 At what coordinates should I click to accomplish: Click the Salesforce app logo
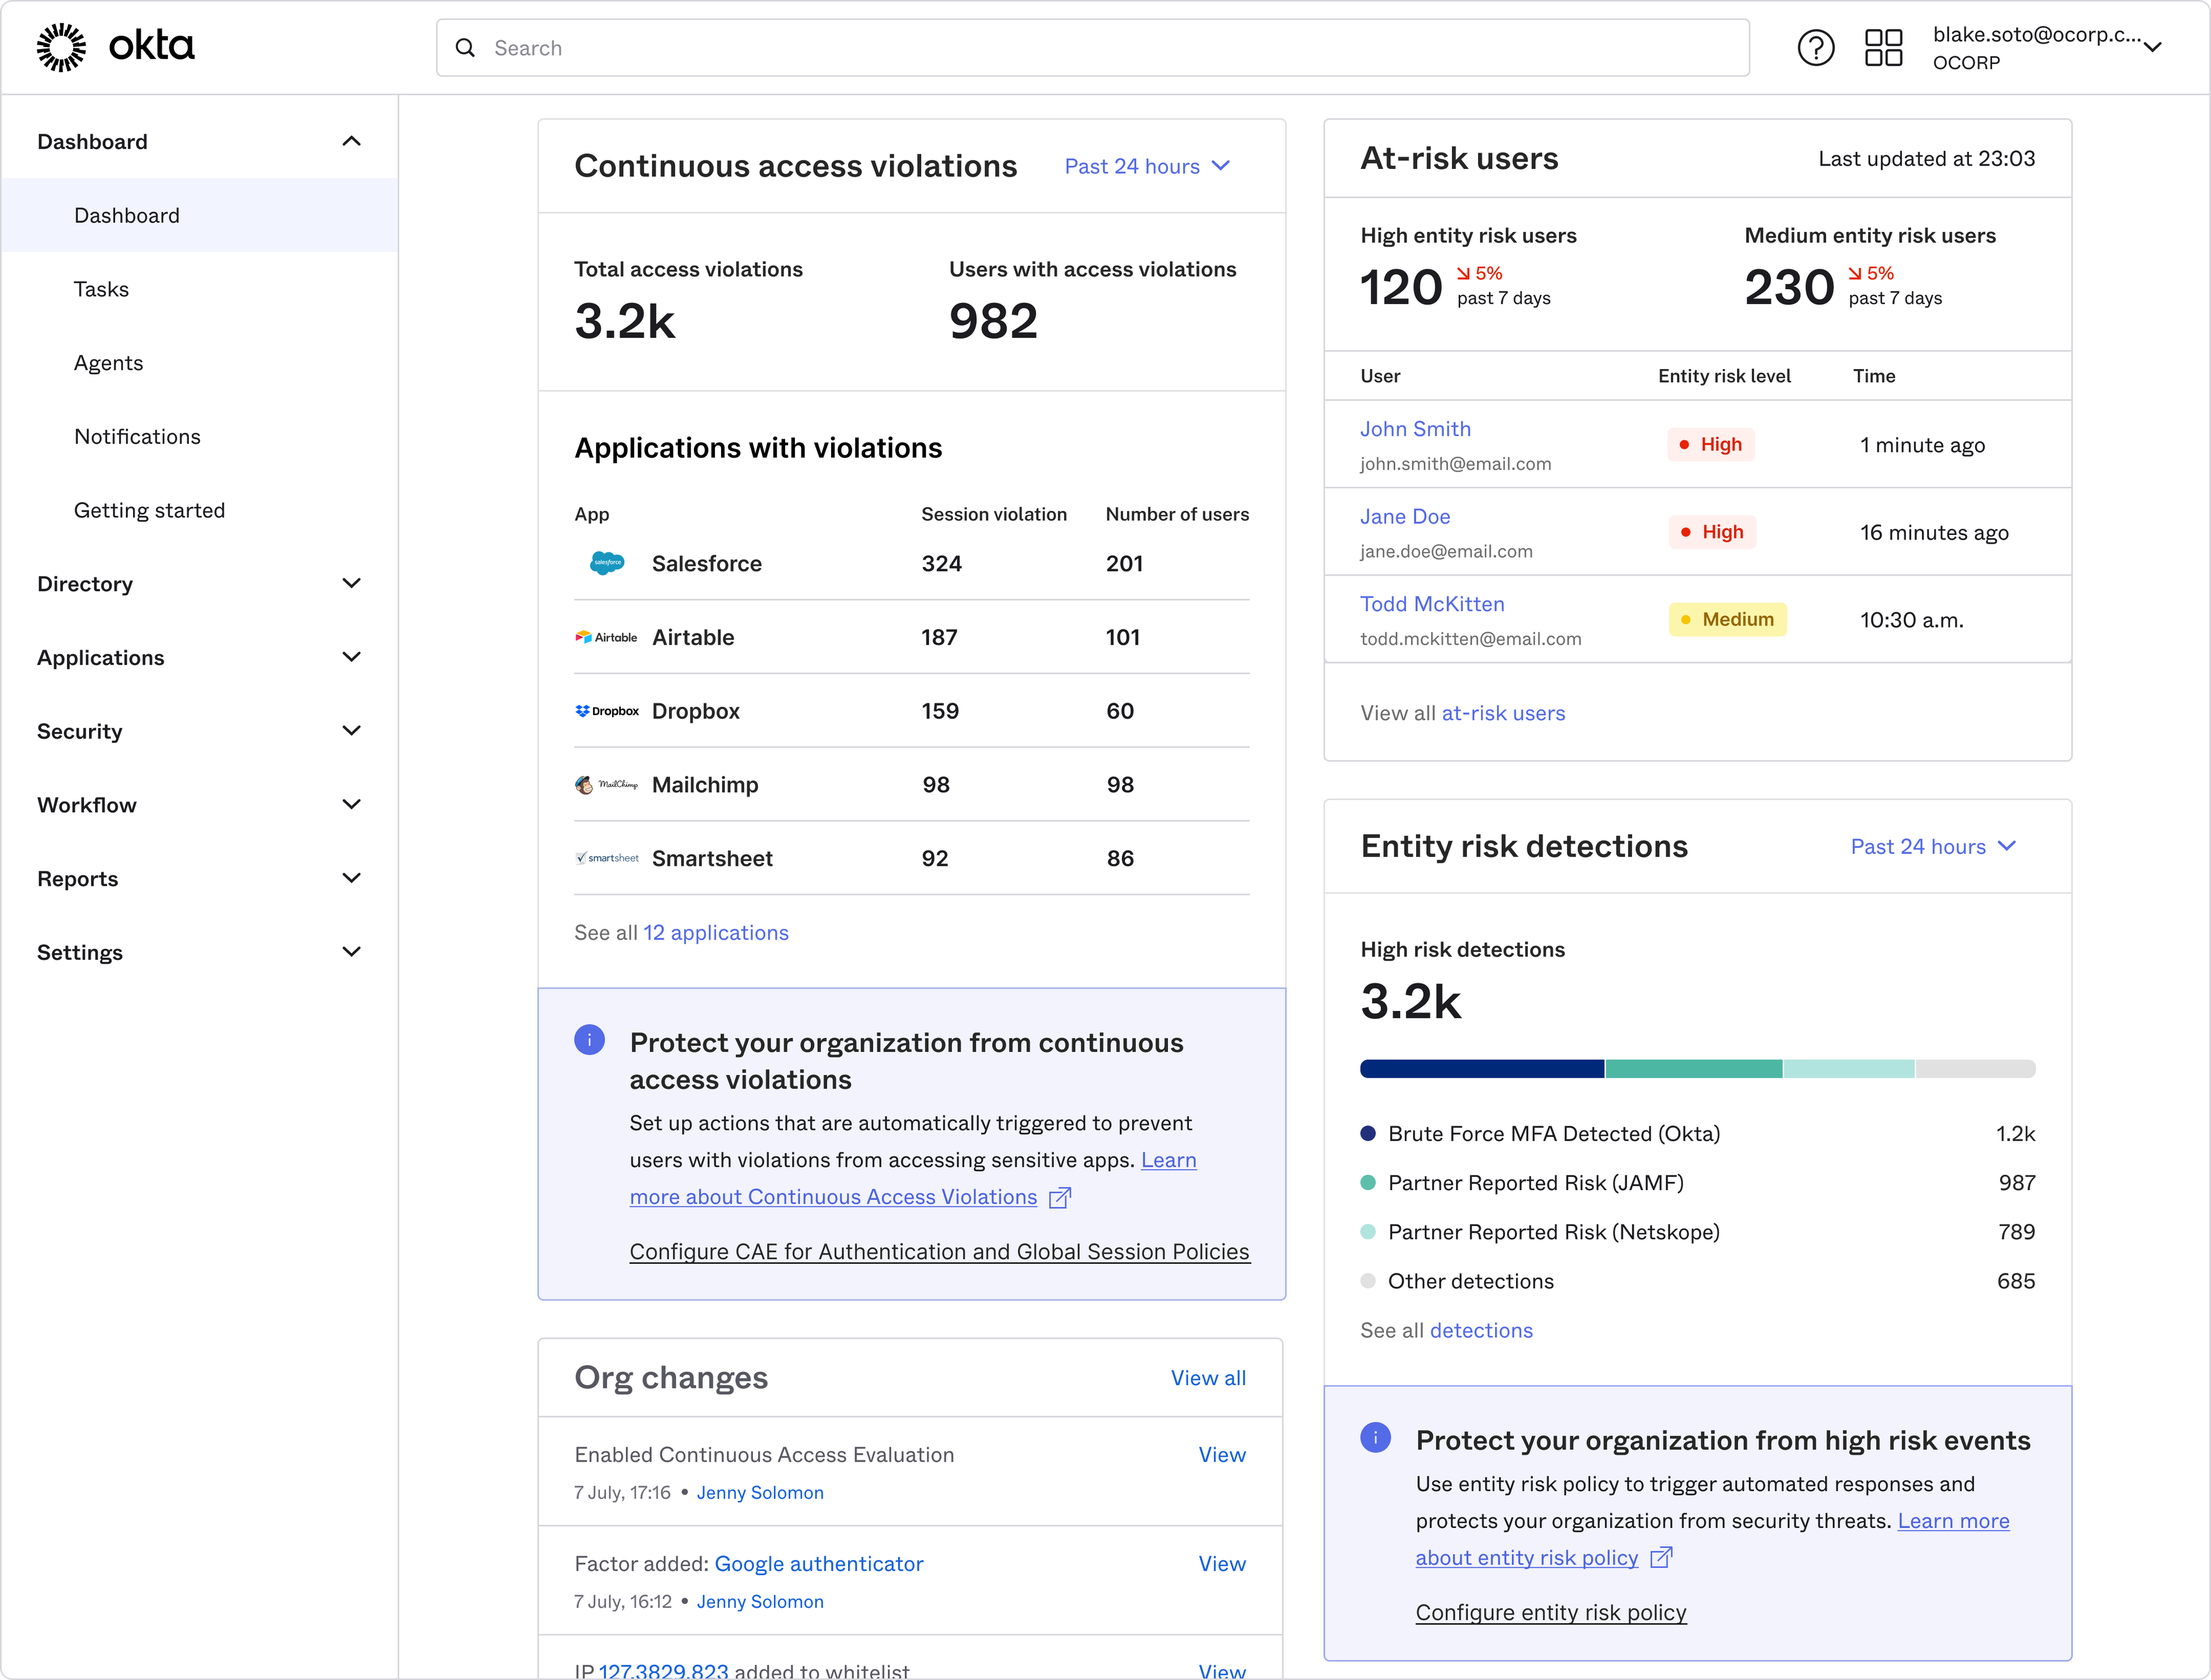pos(607,563)
